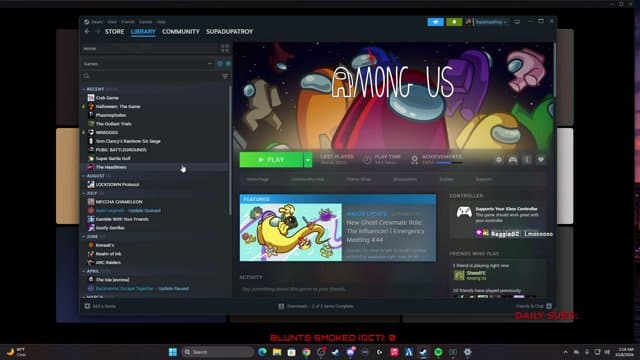This screenshot has height=360, width=640.
Task: Open the Friends menu
Action: [128, 22]
